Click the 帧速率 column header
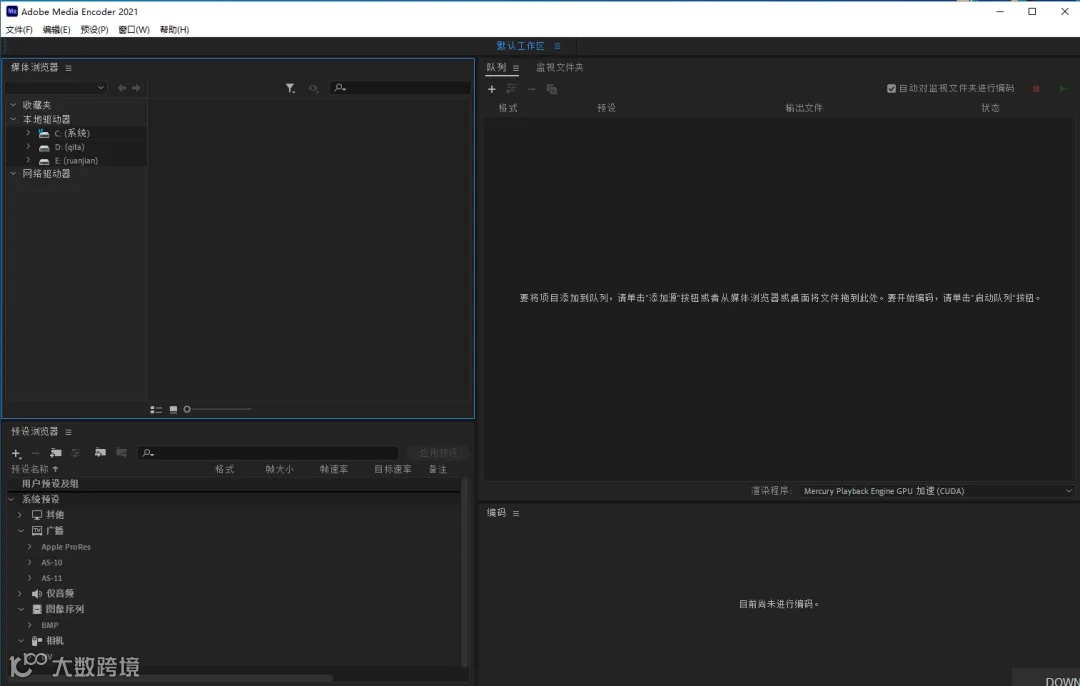Viewport: 1080px width, 686px height. 334,469
